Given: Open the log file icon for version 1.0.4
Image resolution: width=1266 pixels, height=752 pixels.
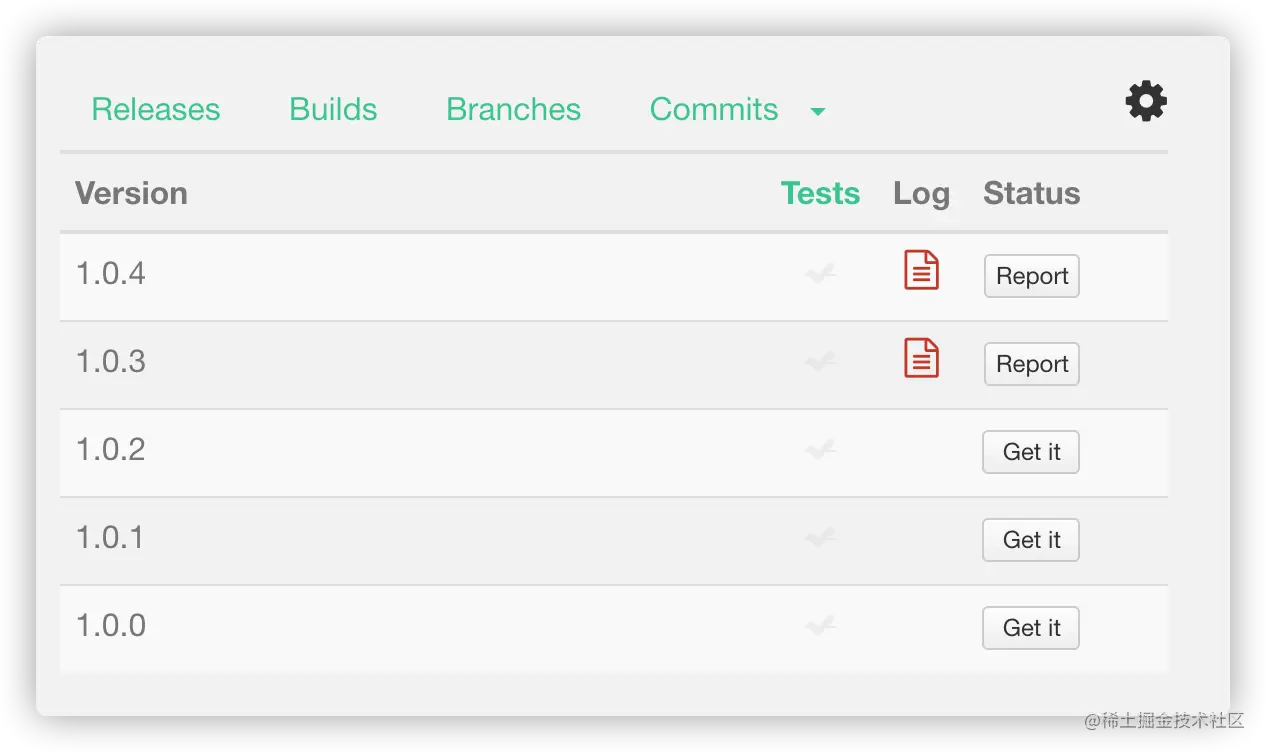Looking at the screenshot, I should point(921,270).
